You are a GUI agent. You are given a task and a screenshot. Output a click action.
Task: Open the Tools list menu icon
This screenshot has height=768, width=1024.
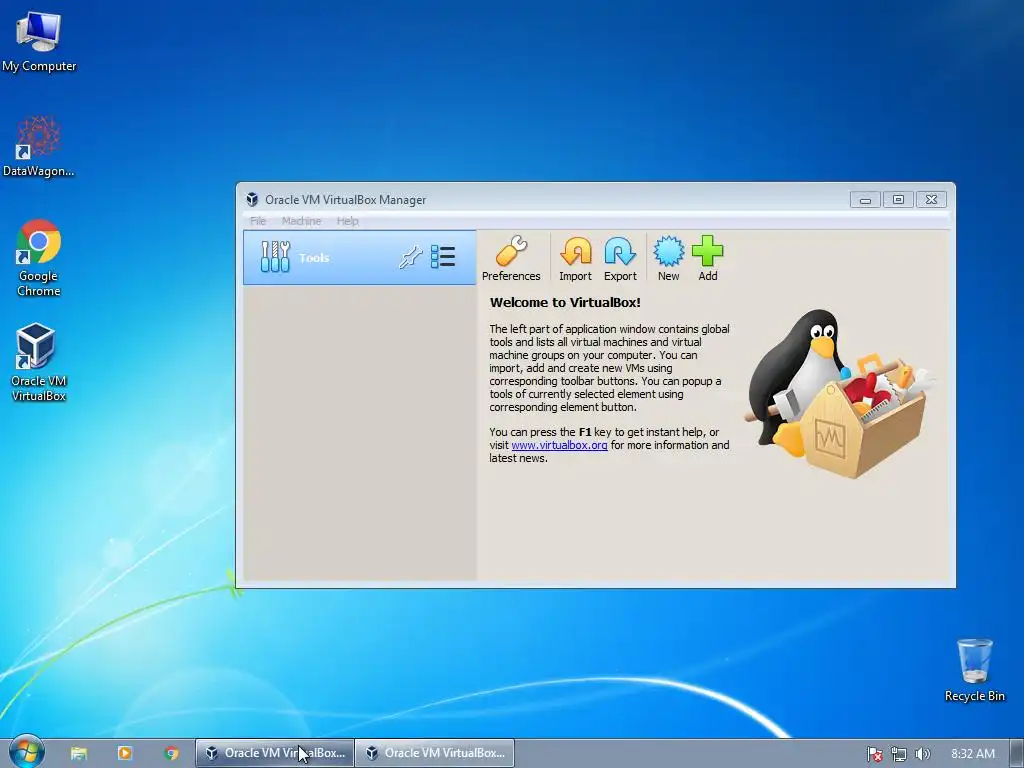[x=443, y=257]
